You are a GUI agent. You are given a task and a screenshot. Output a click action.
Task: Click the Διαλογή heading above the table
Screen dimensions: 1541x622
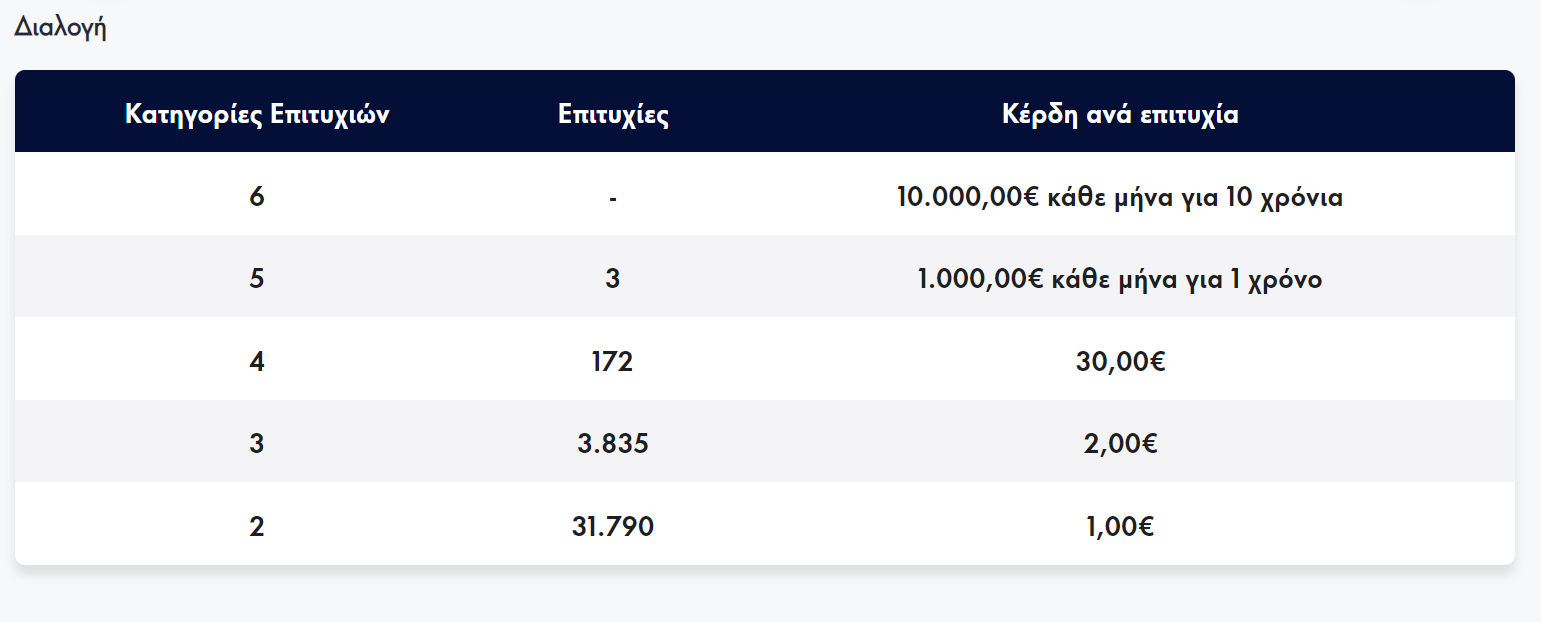pos(60,28)
